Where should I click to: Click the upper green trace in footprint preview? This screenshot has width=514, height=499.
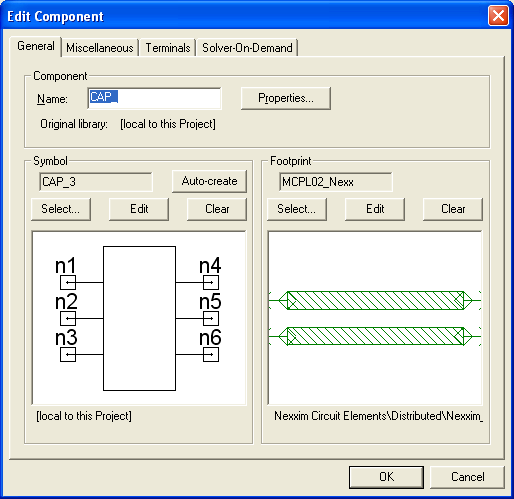click(x=375, y=300)
